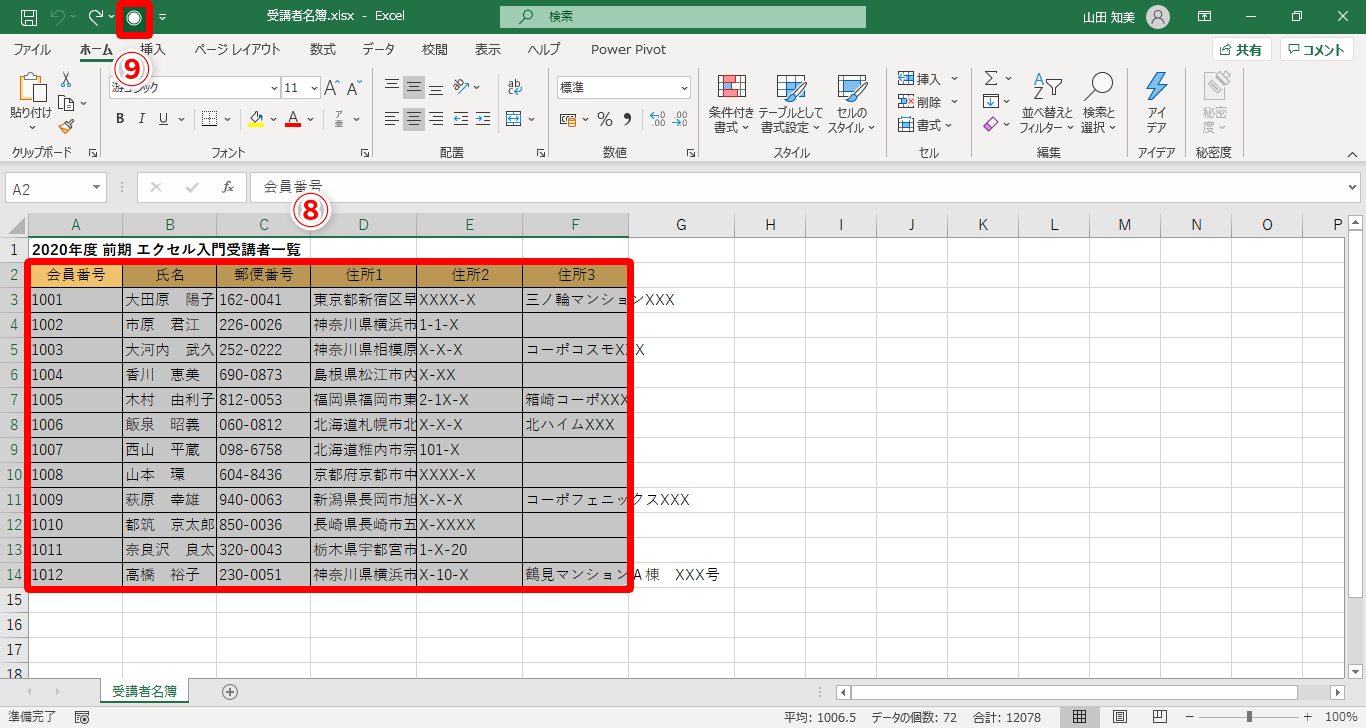Open the font size dropdown

314,88
